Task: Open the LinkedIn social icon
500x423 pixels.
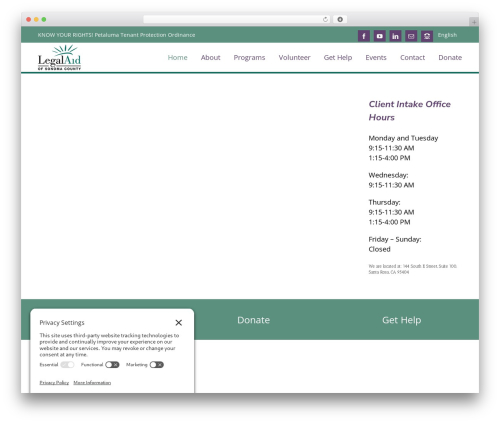Action: pyautogui.click(x=395, y=36)
